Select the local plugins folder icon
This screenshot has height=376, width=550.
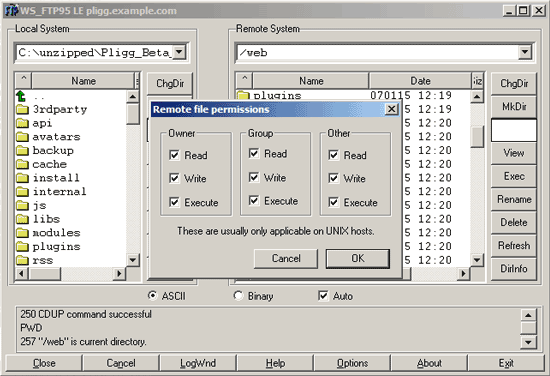click(x=22, y=247)
